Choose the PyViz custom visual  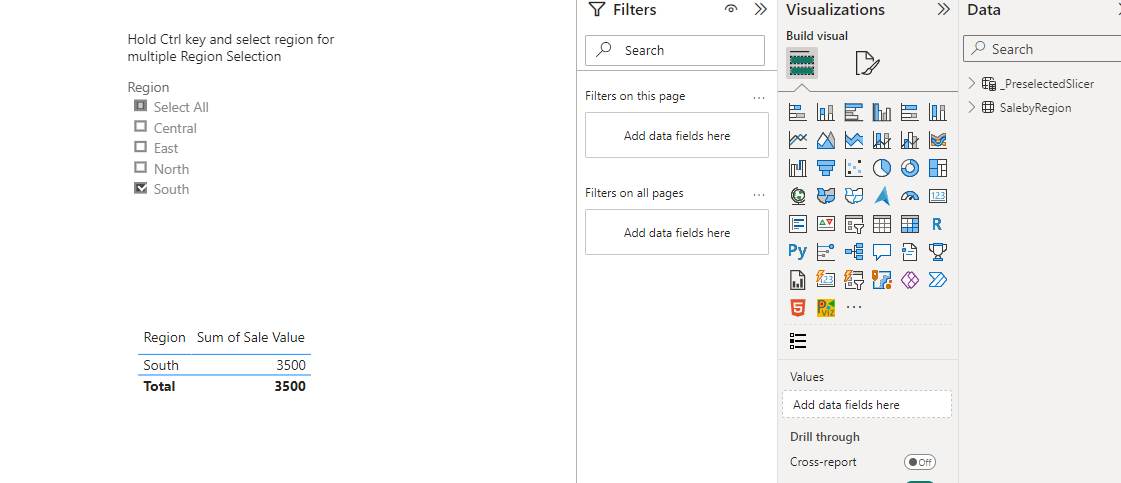click(826, 307)
